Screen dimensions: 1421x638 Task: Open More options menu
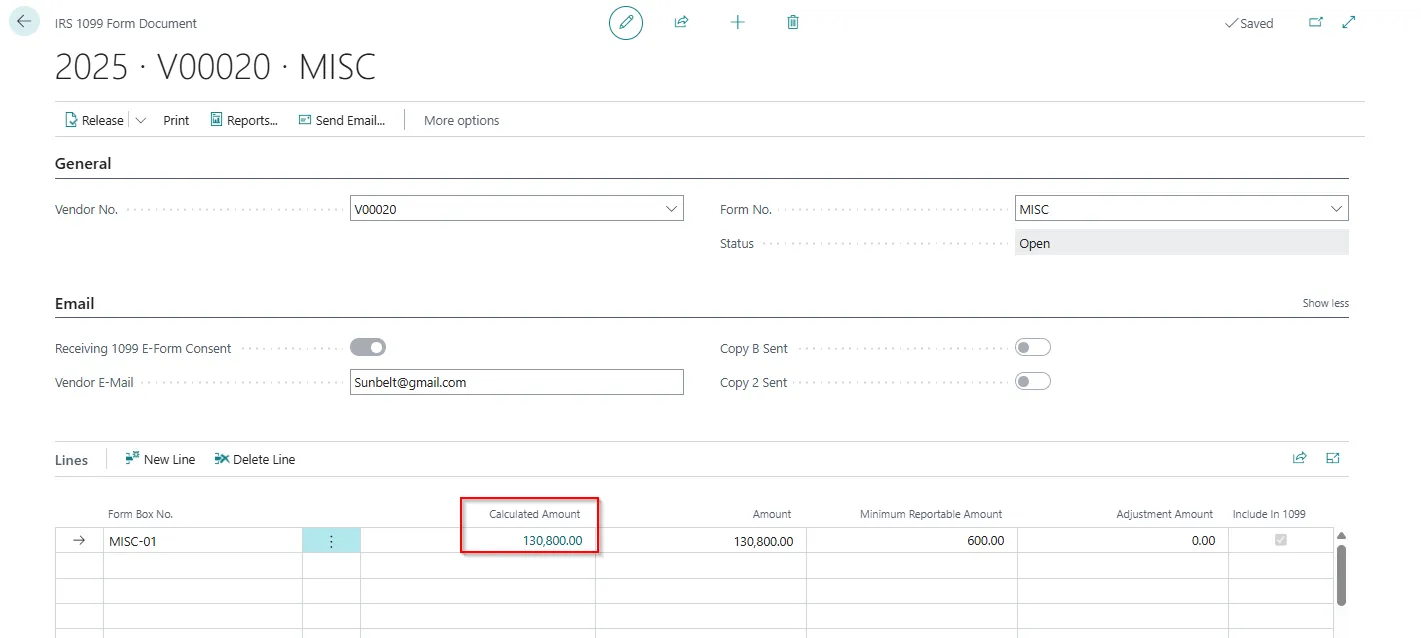[x=461, y=120]
